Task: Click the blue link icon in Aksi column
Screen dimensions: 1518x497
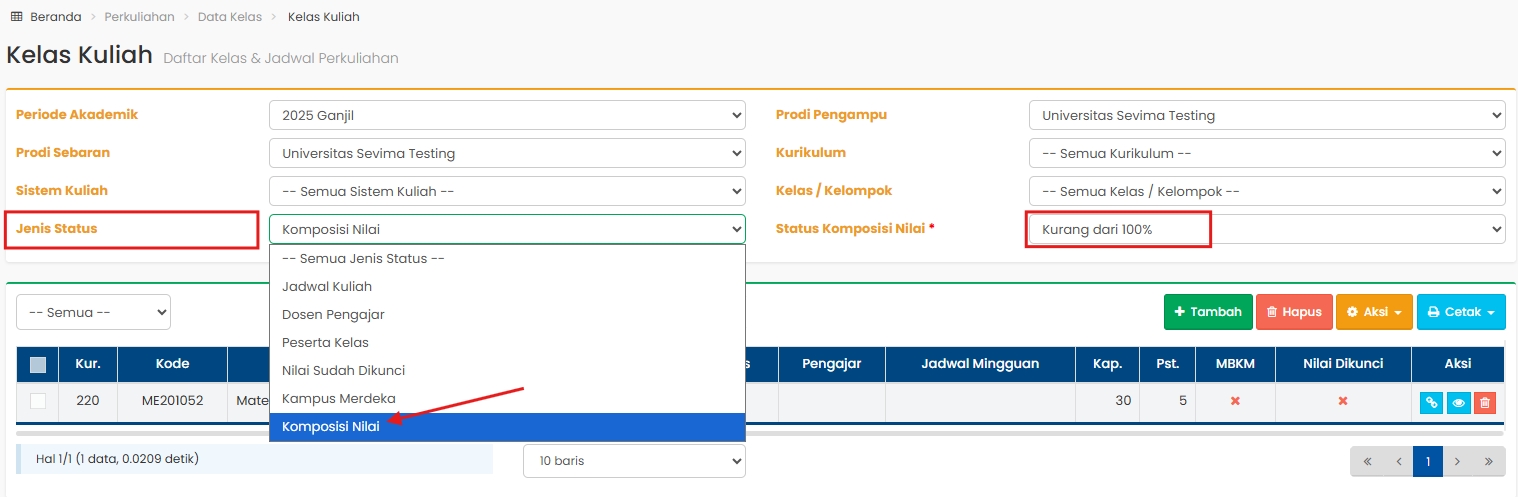Action: click(x=1431, y=402)
